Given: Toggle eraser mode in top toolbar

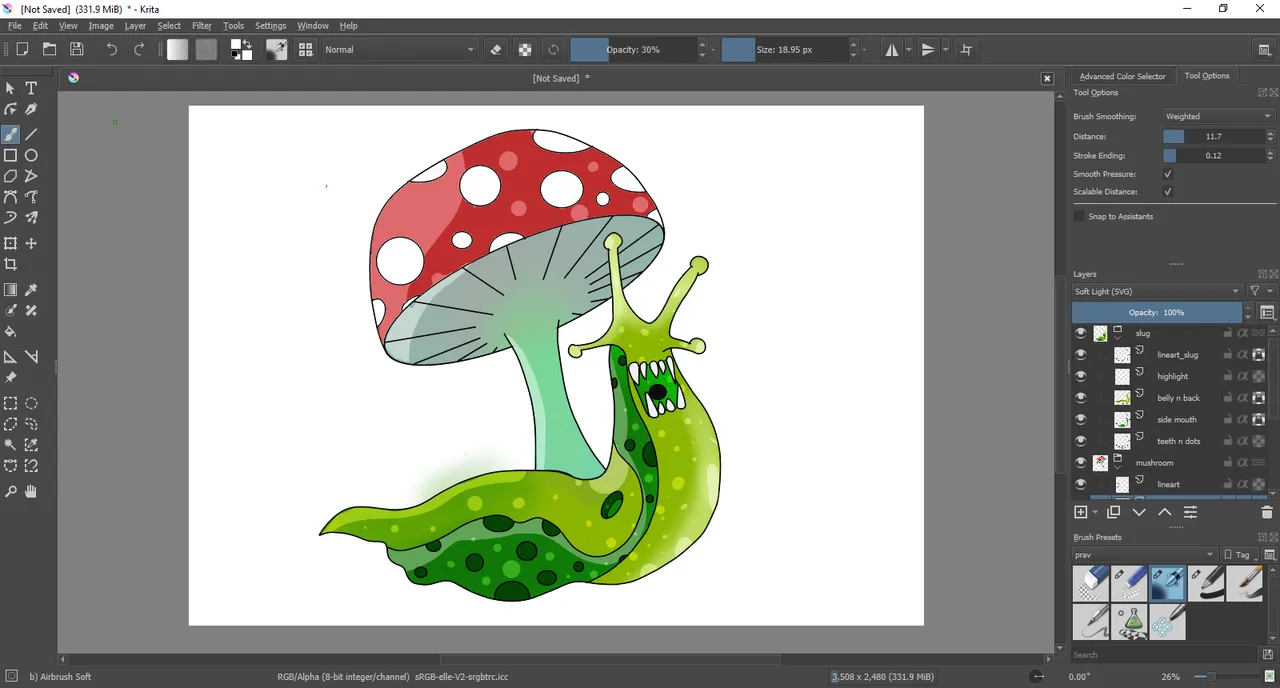Looking at the screenshot, I should tap(496, 49).
